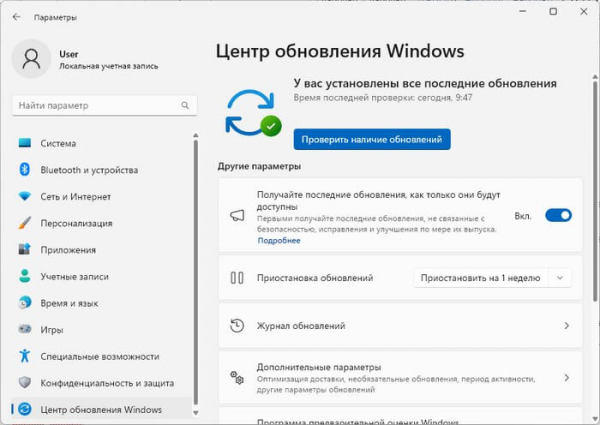Select Bluetooth и устройства in the sidebar
The width and height of the screenshot is (600, 425).
point(102,169)
